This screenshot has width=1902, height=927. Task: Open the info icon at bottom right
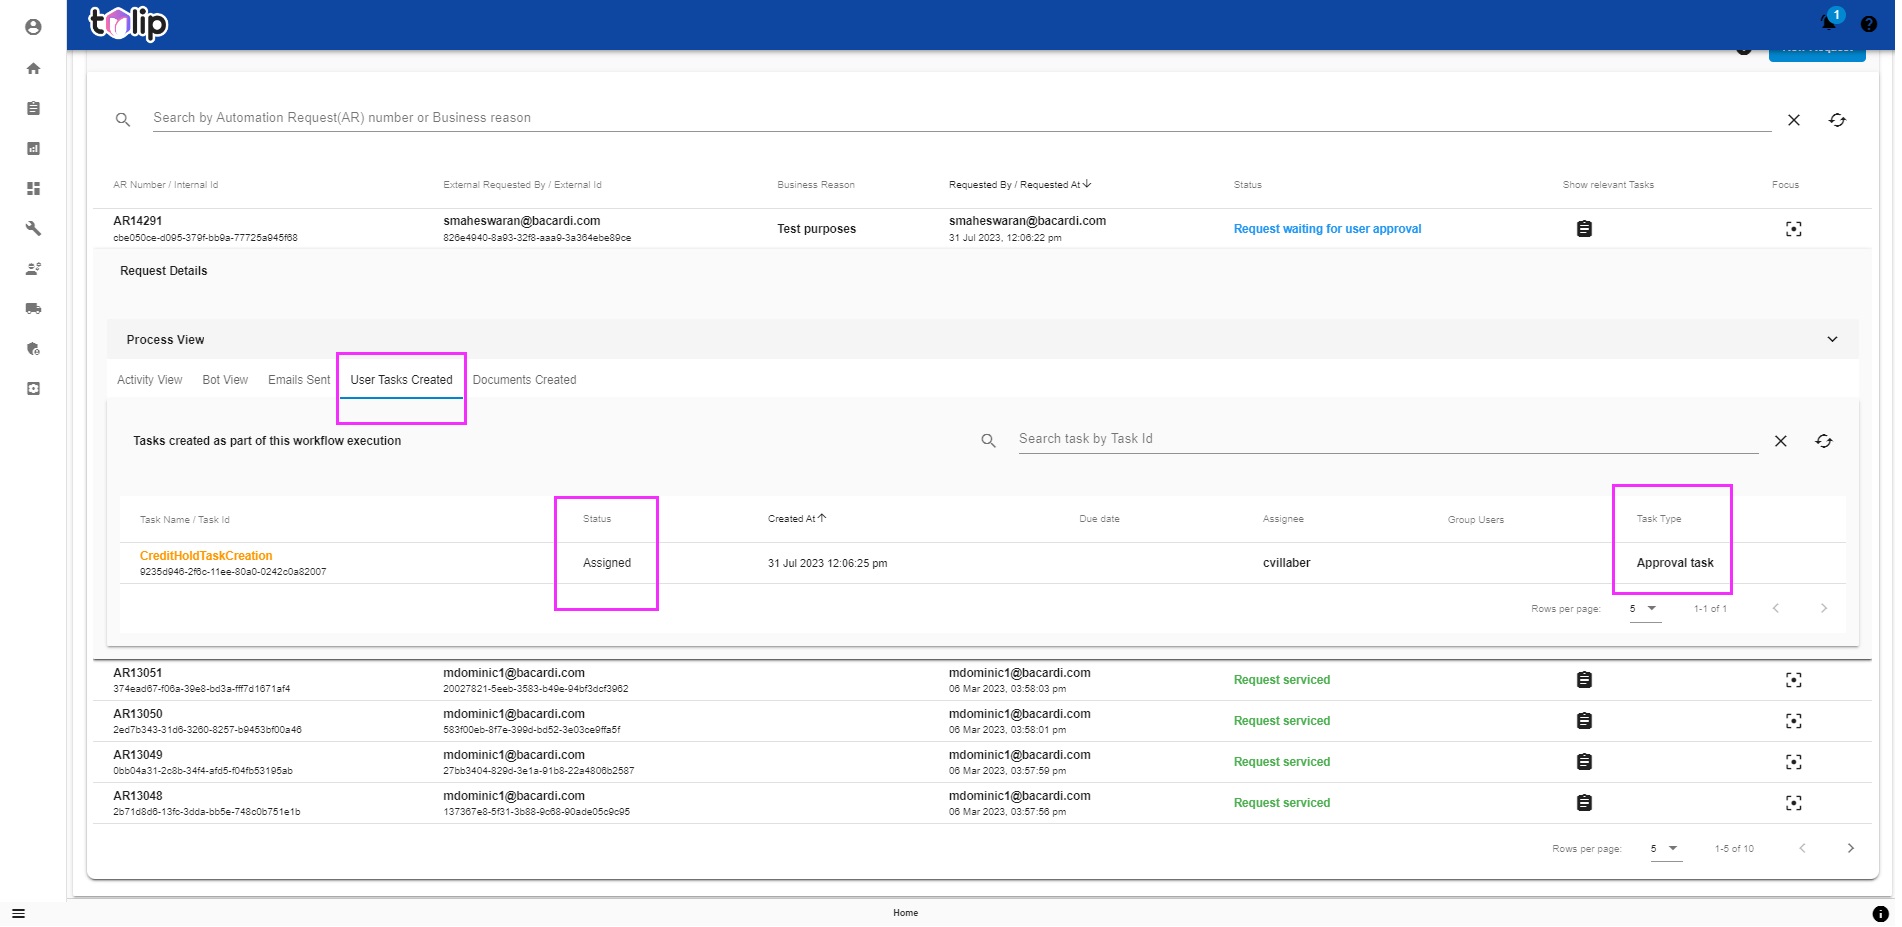tap(1880, 914)
